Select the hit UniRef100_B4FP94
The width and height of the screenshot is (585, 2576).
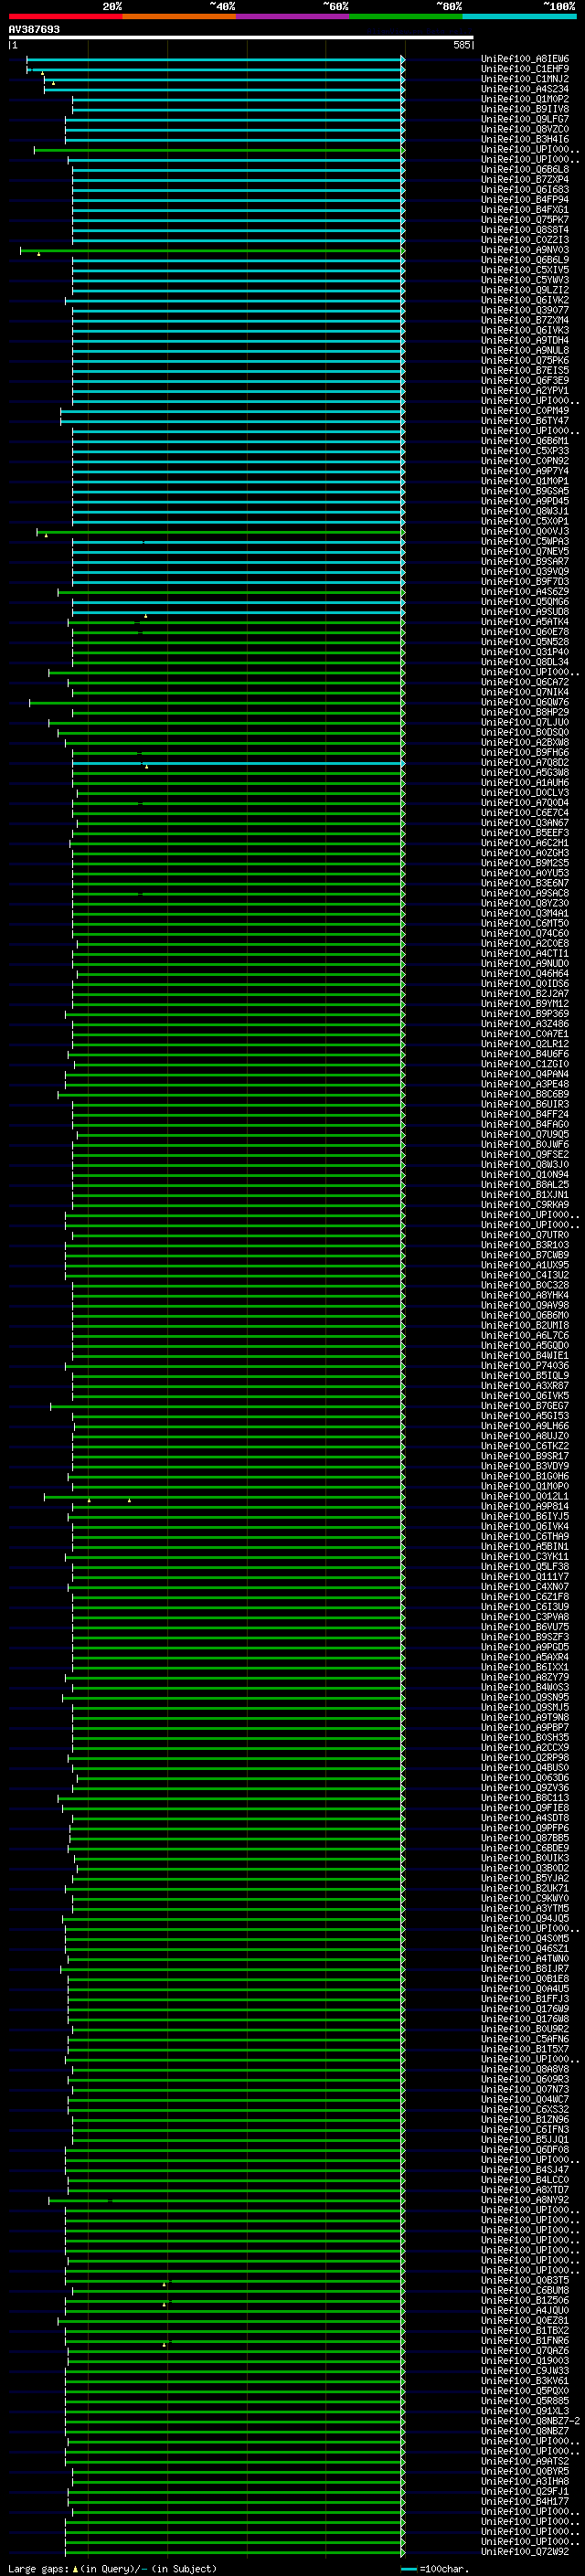tap(525, 199)
